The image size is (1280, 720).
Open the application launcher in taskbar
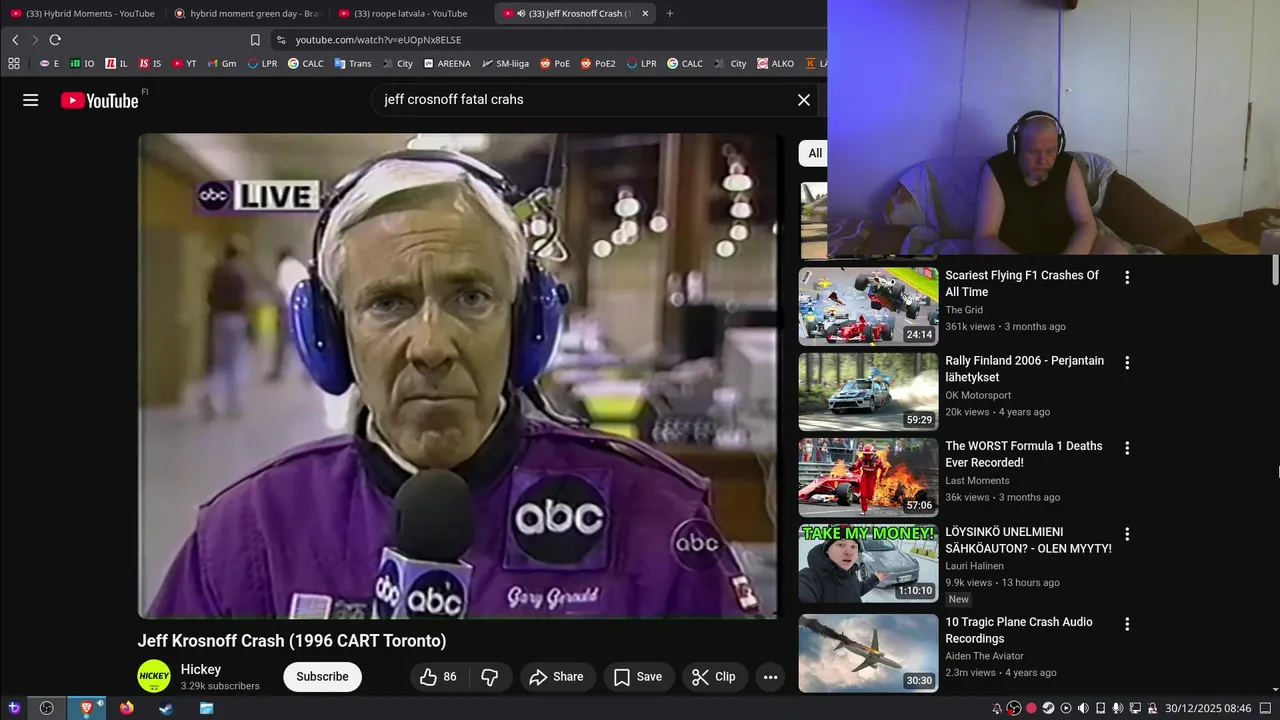[14, 708]
